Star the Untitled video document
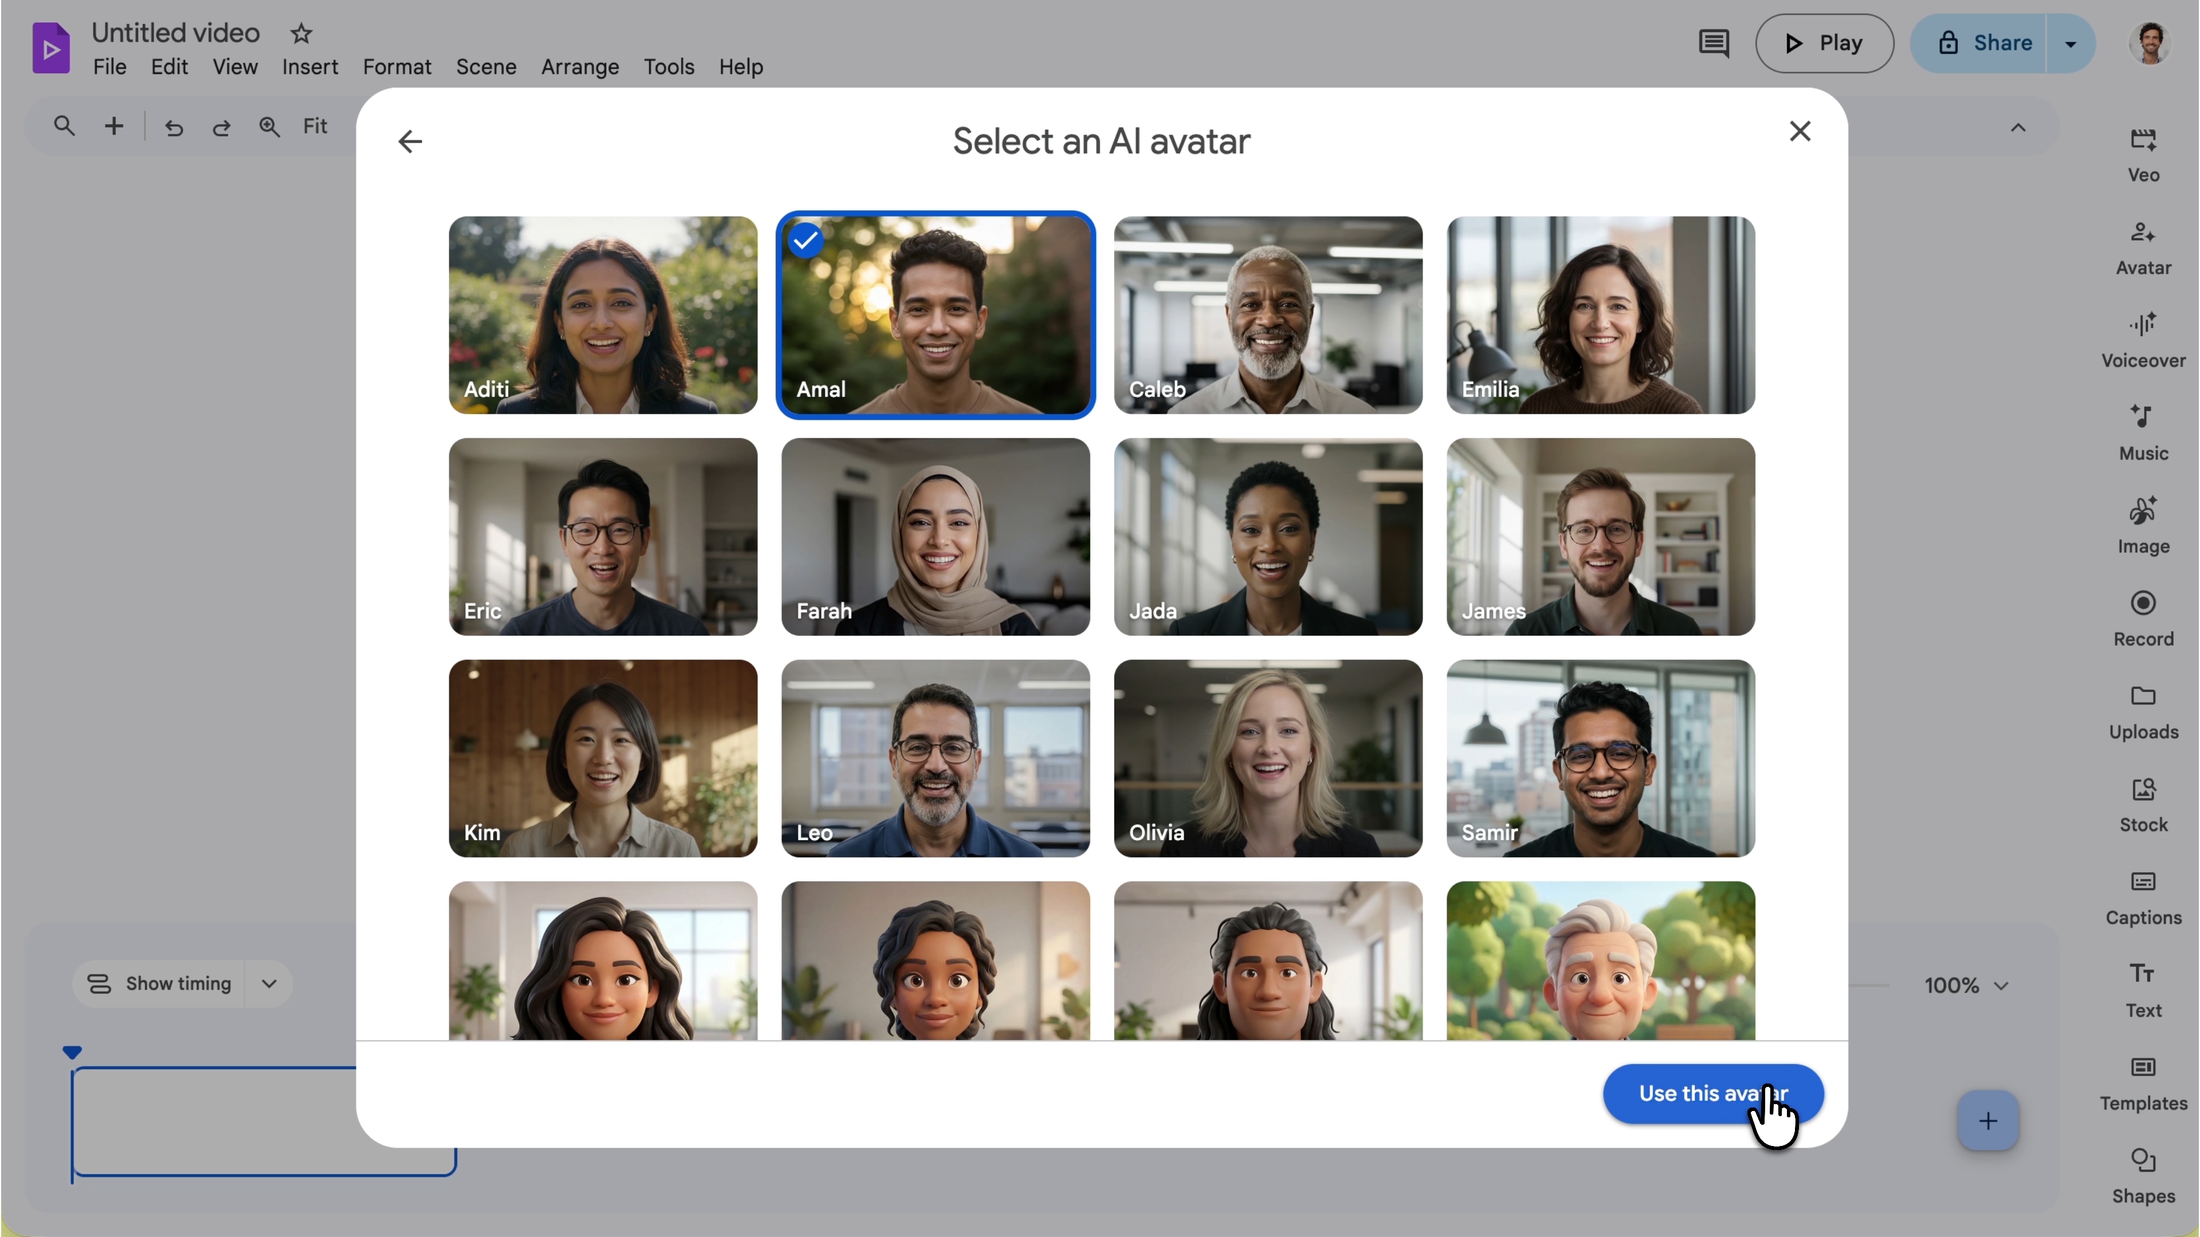Viewport: 2200px width, 1237px height. (x=301, y=34)
